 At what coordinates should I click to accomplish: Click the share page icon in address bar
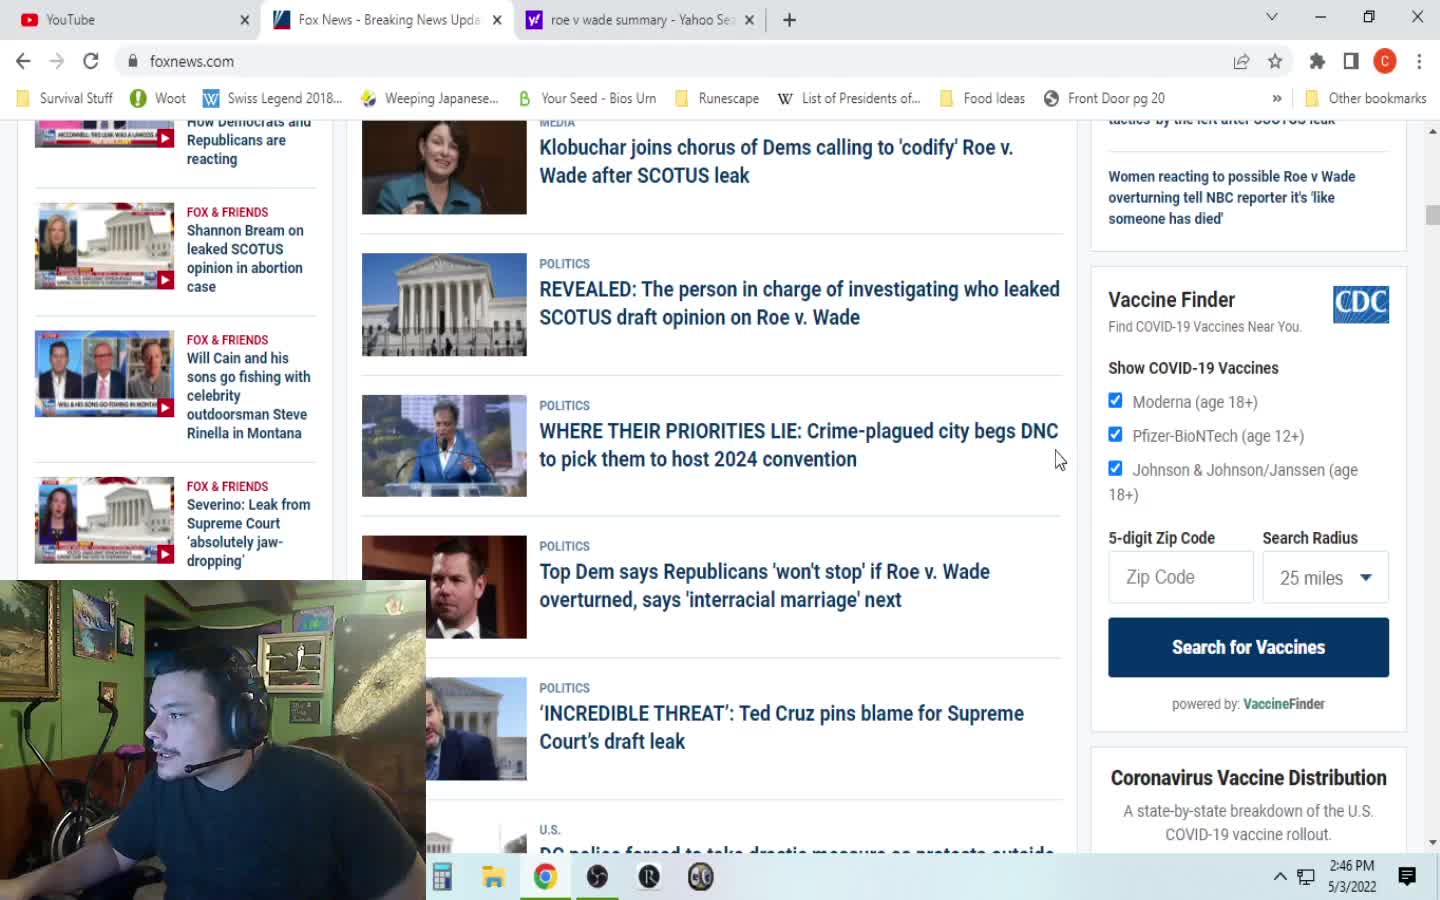pos(1241,61)
